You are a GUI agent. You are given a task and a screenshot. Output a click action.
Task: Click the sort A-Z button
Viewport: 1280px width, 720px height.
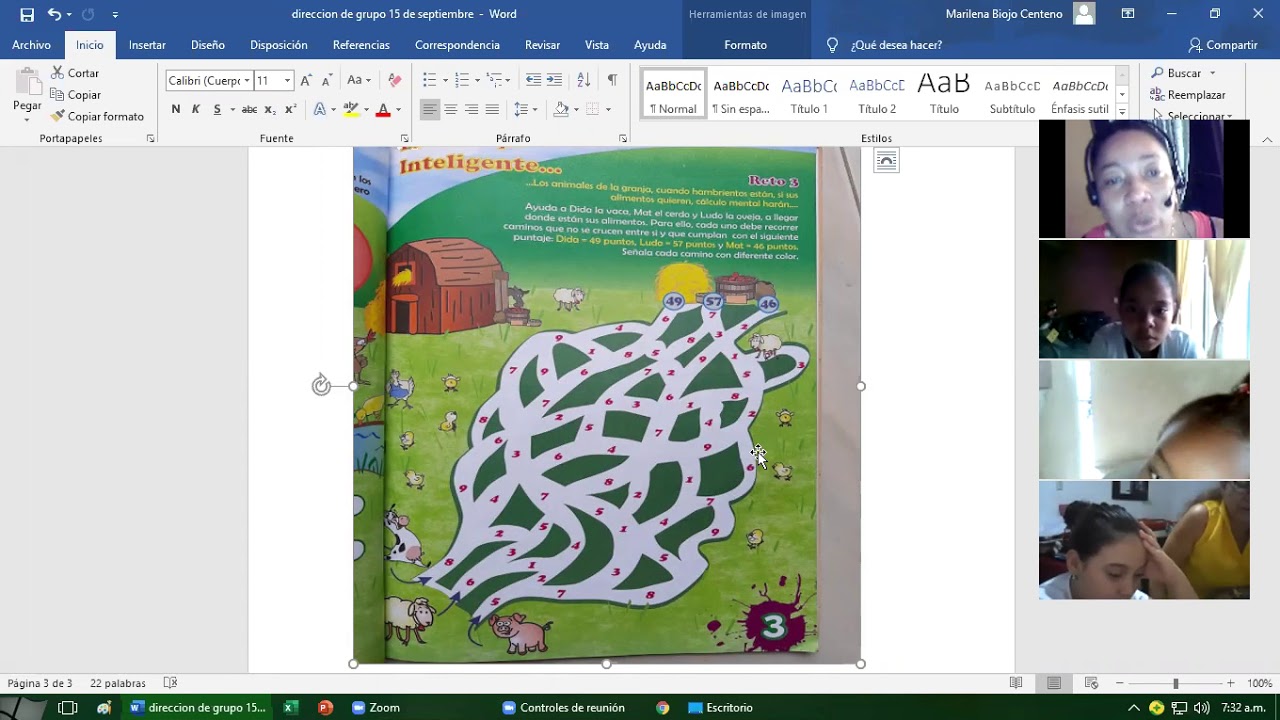(584, 80)
